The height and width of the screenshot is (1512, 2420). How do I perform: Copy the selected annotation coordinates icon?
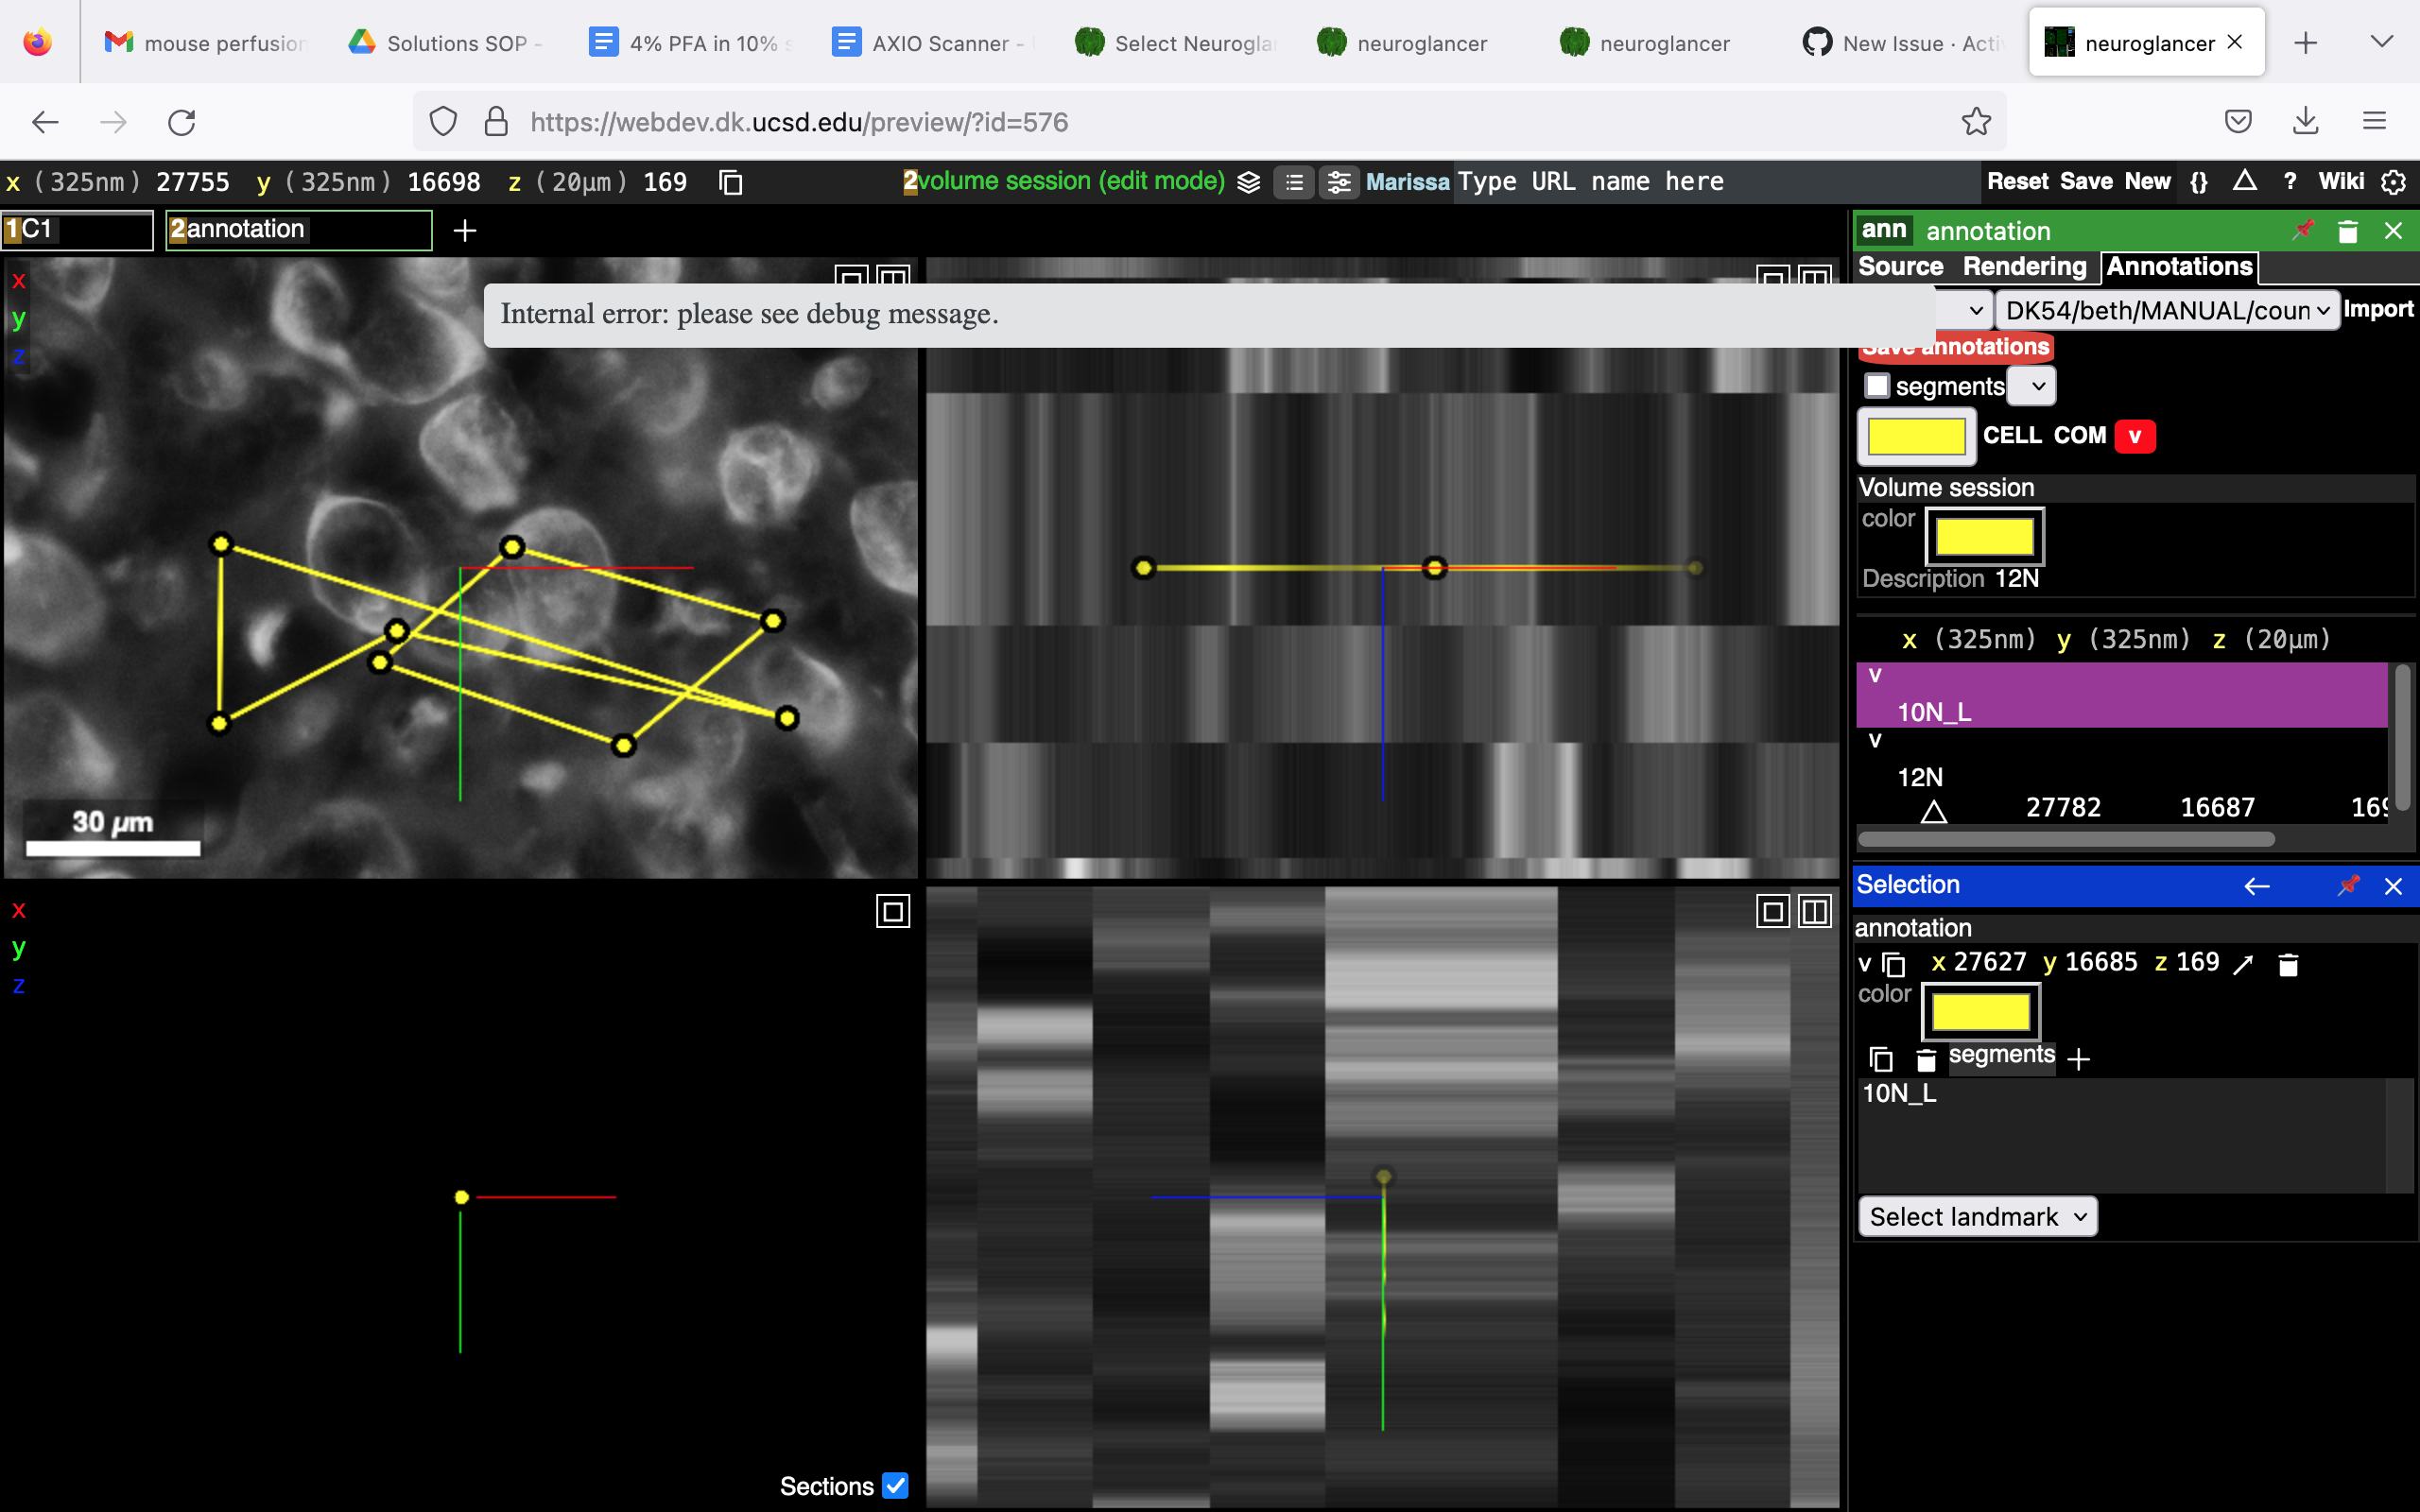[1893, 963]
